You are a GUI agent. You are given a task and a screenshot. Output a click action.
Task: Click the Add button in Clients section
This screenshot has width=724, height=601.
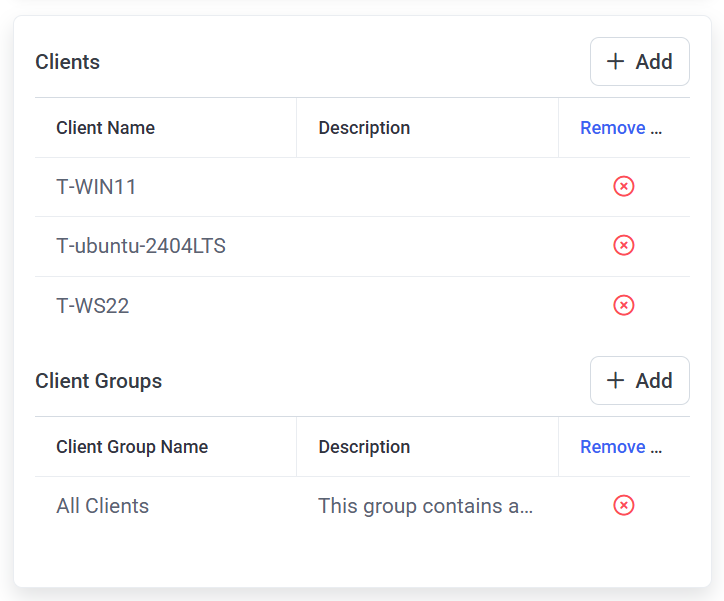639,62
